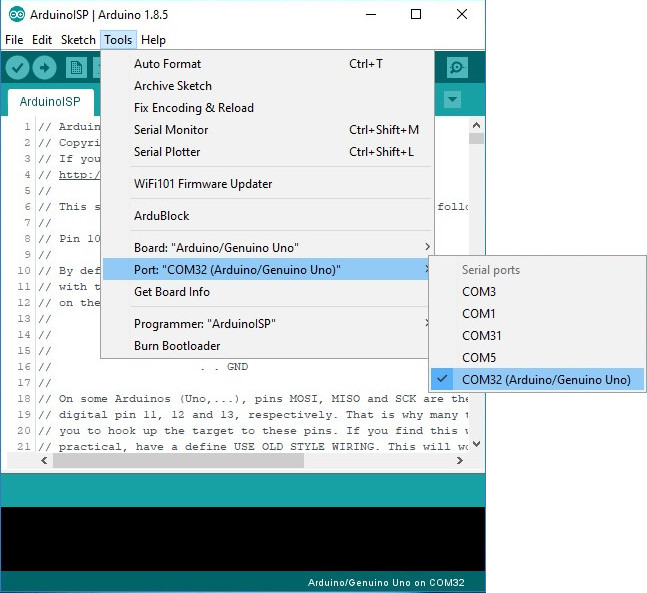The width and height of the screenshot is (647, 593).
Task: Open the File menu
Action: pos(14,40)
